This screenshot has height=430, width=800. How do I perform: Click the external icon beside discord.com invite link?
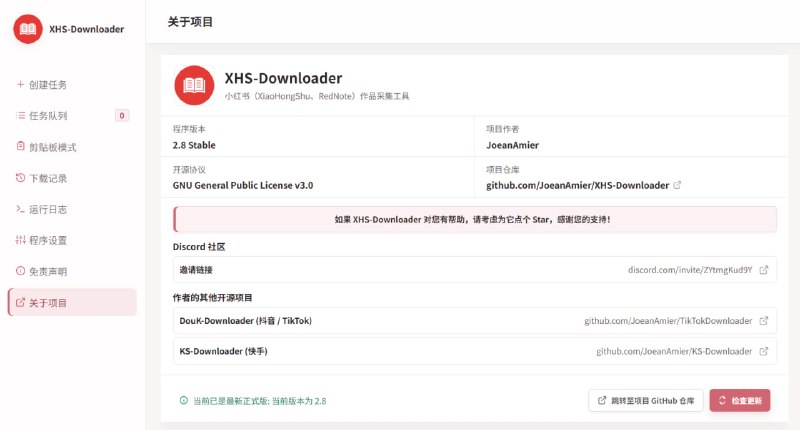point(764,270)
